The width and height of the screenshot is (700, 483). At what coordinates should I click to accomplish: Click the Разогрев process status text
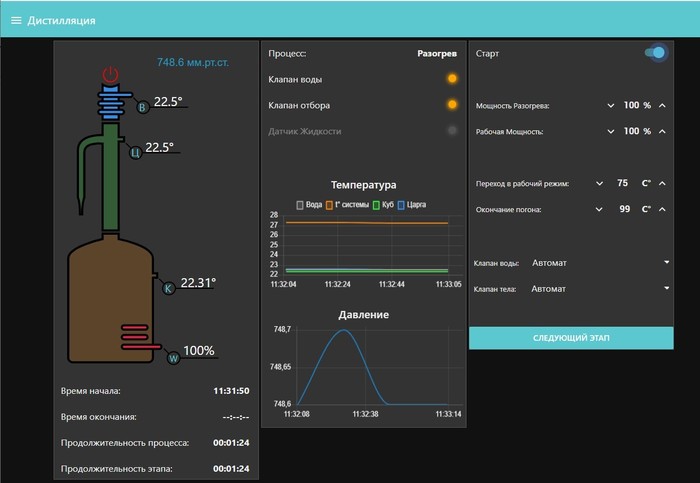(437, 54)
